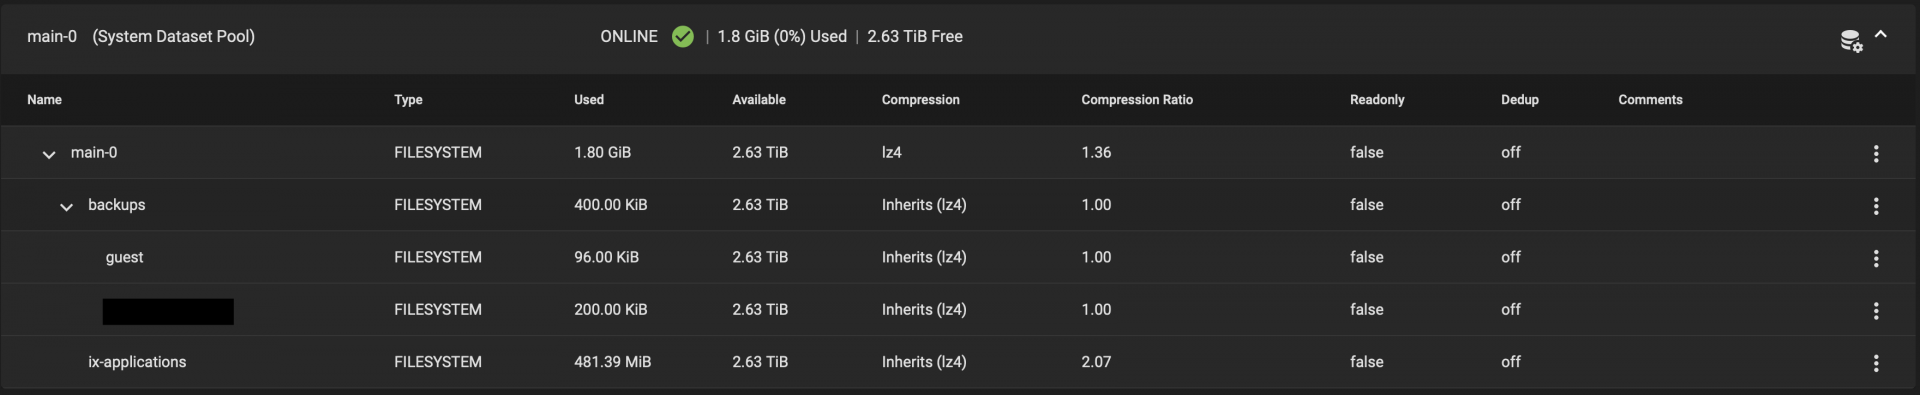Image resolution: width=1920 pixels, height=395 pixels.
Task: Click the Dedup column header
Action: pos(1520,100)
